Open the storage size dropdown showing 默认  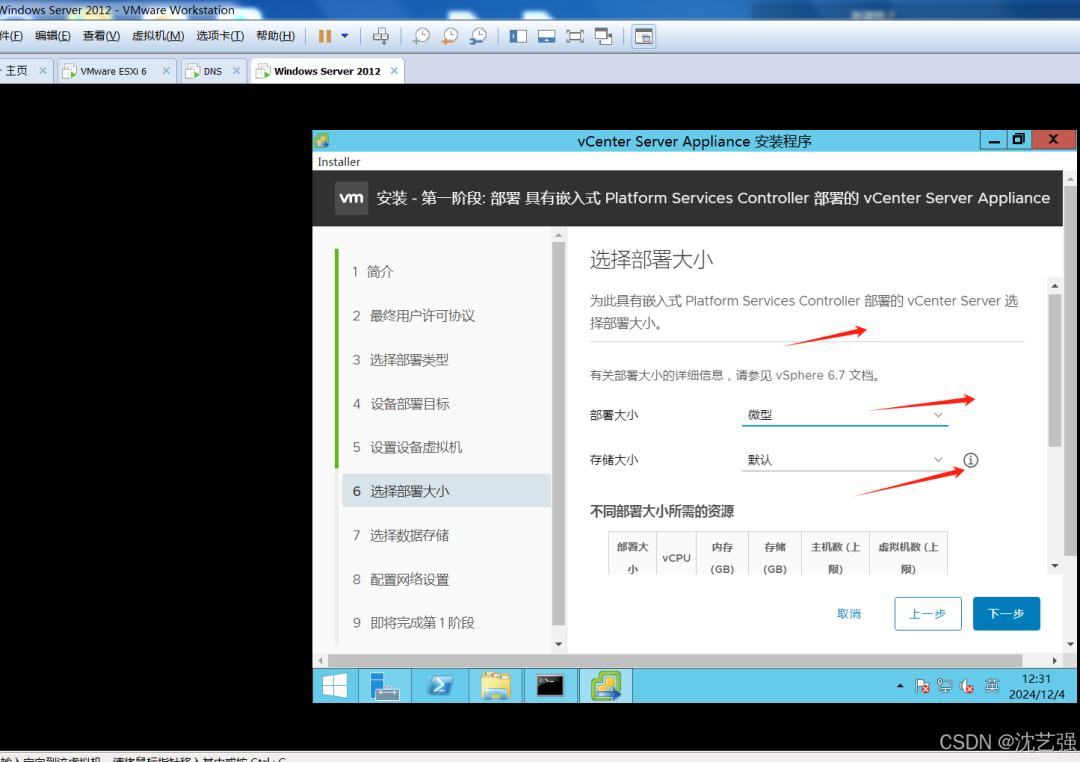pos(844,460)
